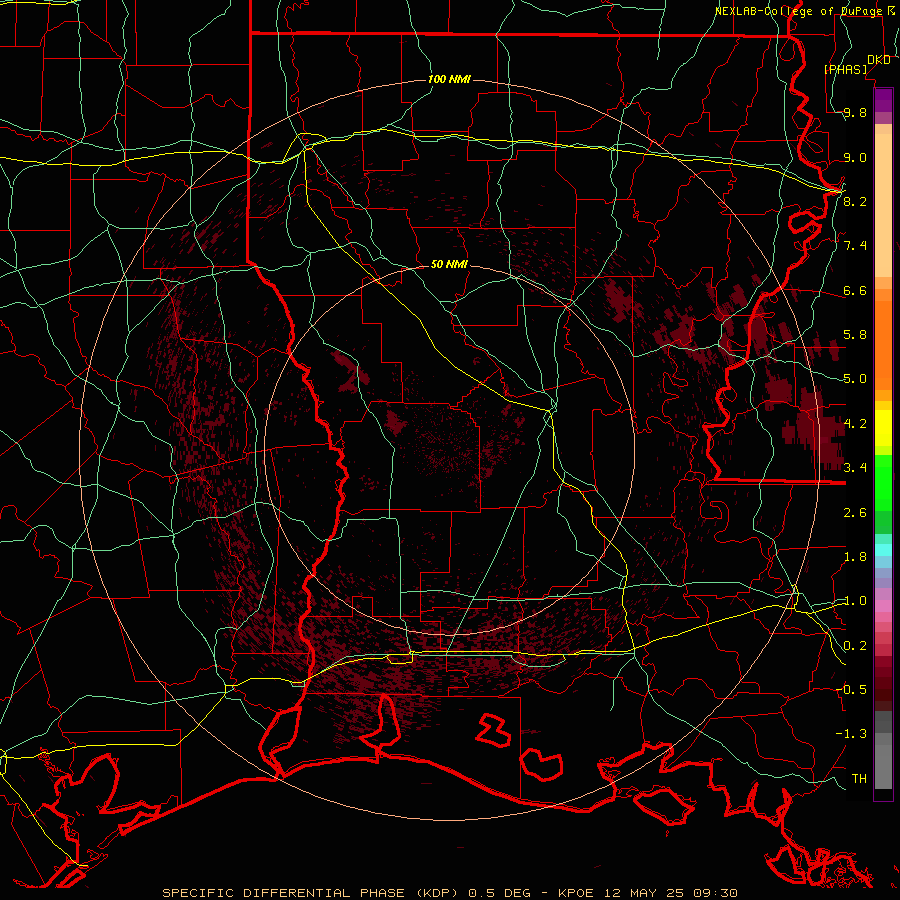Select the 7.4 scale value

(855, 246)
